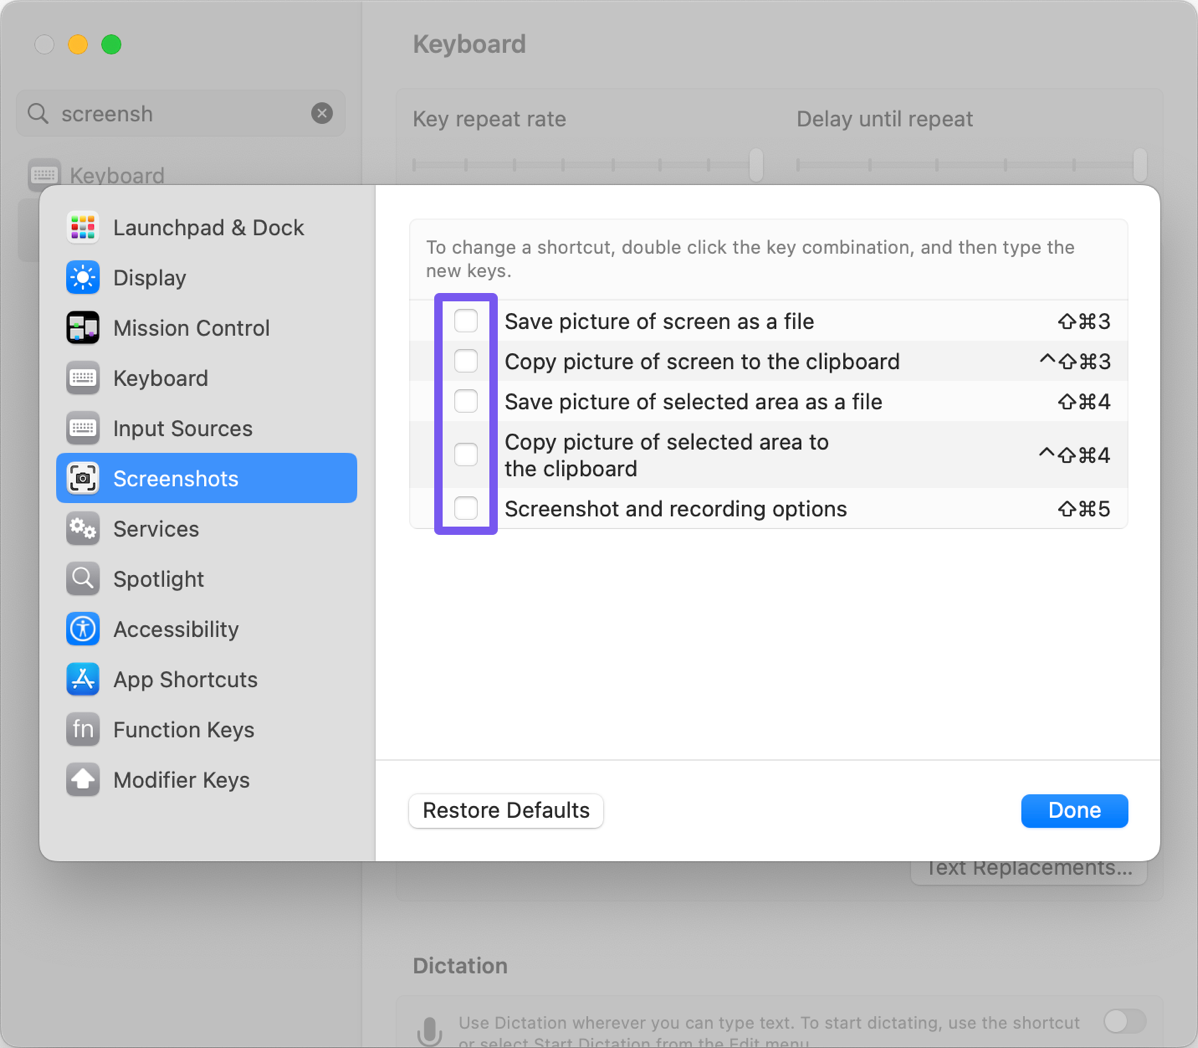1198x1048 pixels.
Task: Select the Function Keys fn icon
Action: 83,730
